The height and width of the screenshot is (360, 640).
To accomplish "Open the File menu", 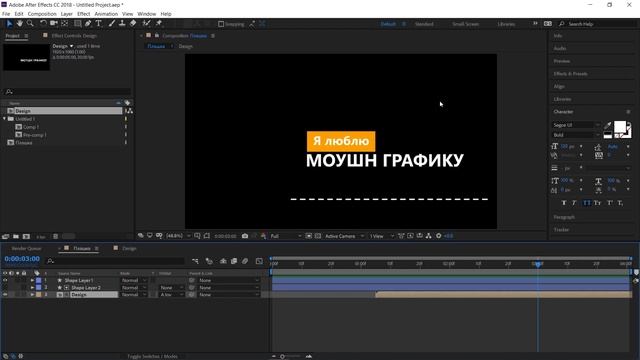I will click(6, 14).
